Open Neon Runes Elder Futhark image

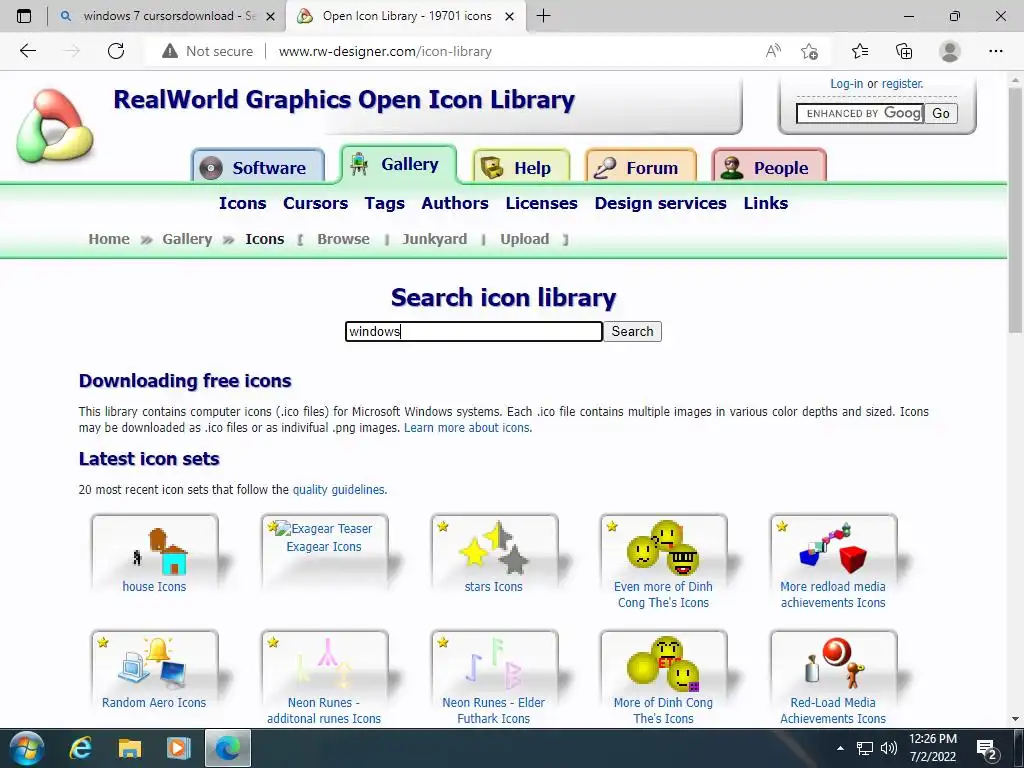point(494,664)
